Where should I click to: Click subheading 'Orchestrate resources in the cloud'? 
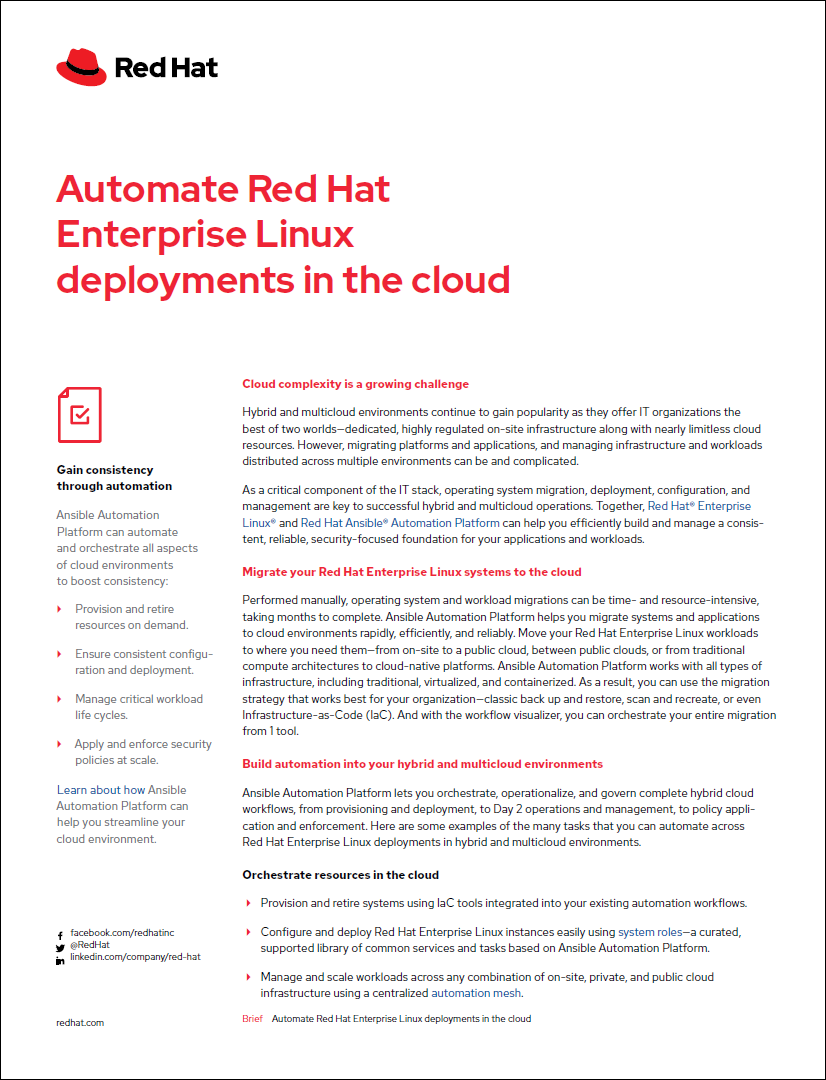click(x=340, y=875)
